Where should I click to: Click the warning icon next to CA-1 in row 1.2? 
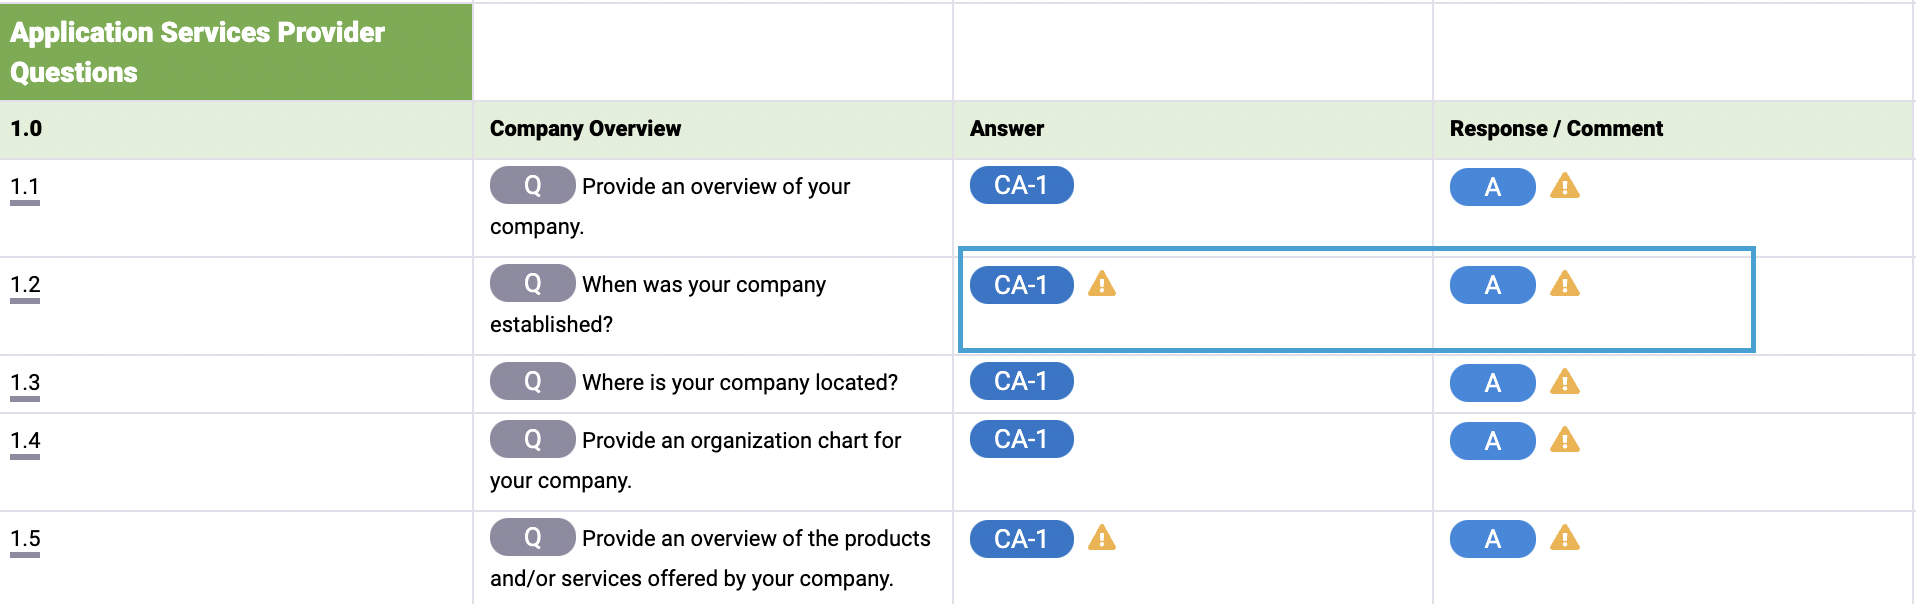pyautogui.click(x=1102, y=284)
